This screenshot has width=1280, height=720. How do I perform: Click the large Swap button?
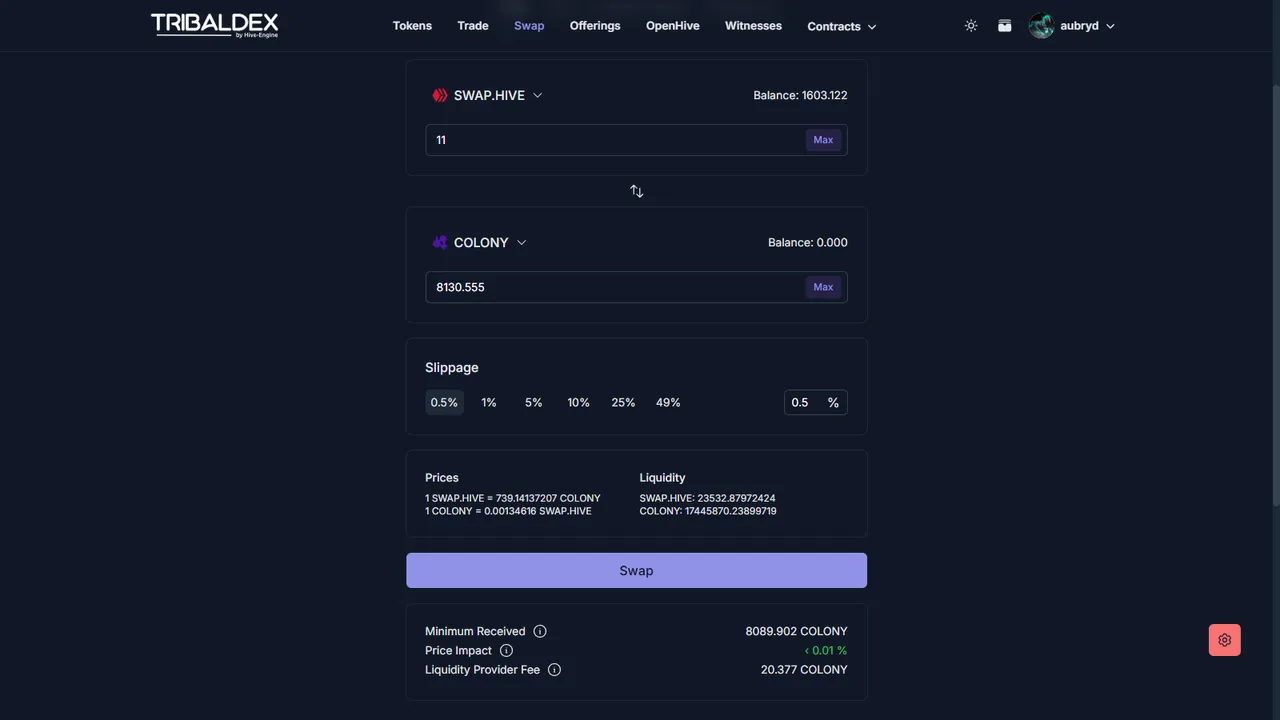tap(636, 570)
